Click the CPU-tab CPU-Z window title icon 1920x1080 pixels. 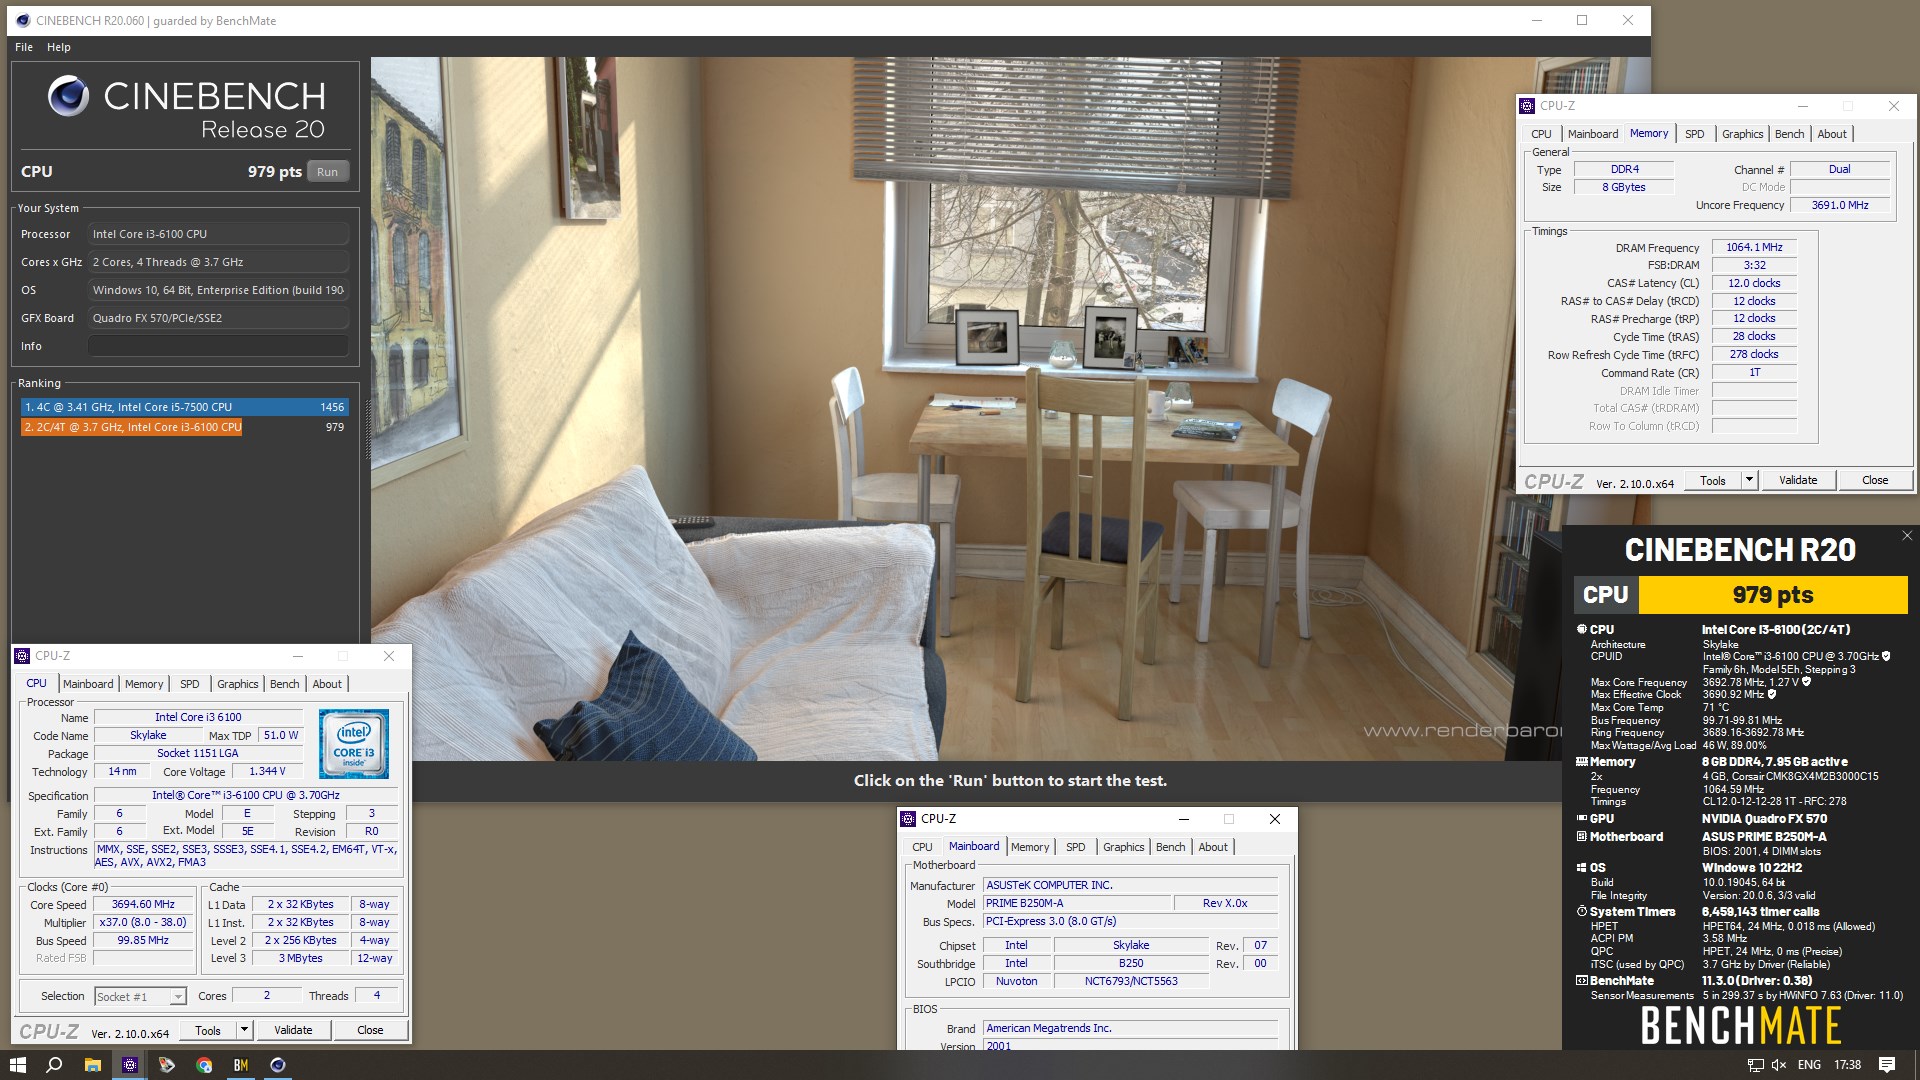coord(22,656)
